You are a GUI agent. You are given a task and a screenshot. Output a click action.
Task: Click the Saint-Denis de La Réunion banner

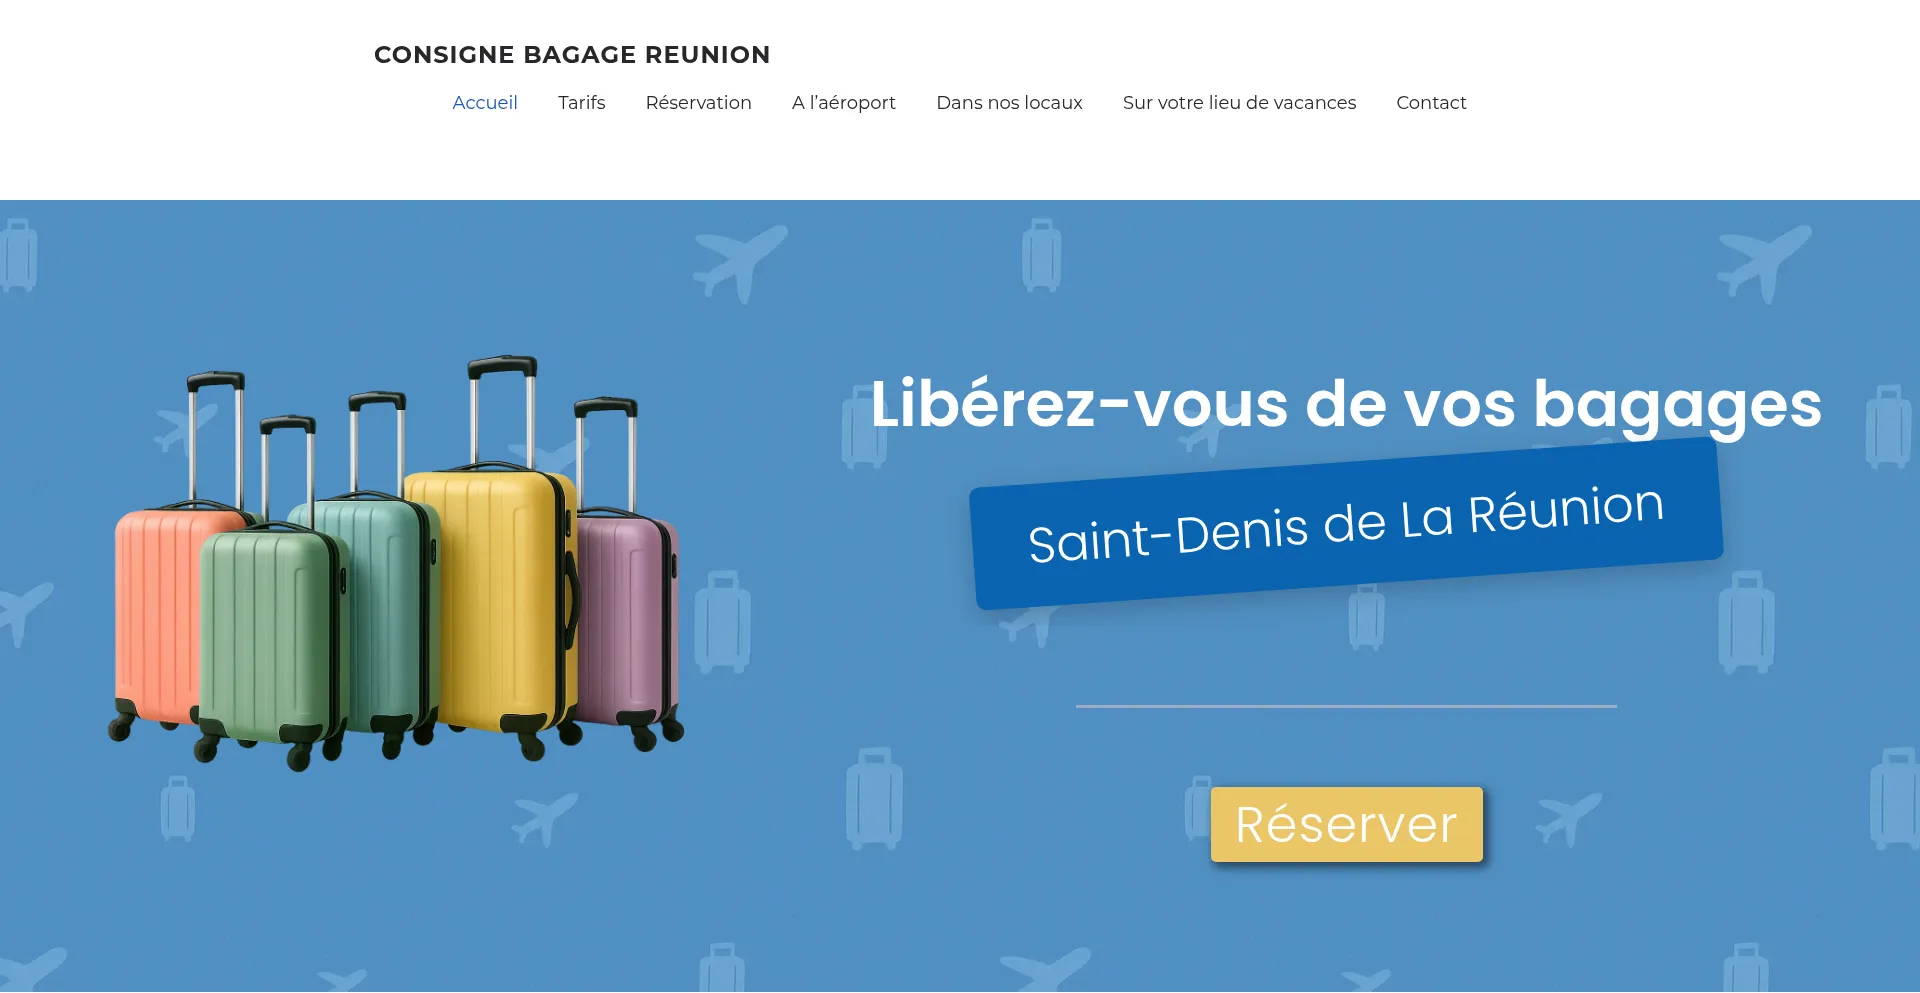click(1346, 523)
